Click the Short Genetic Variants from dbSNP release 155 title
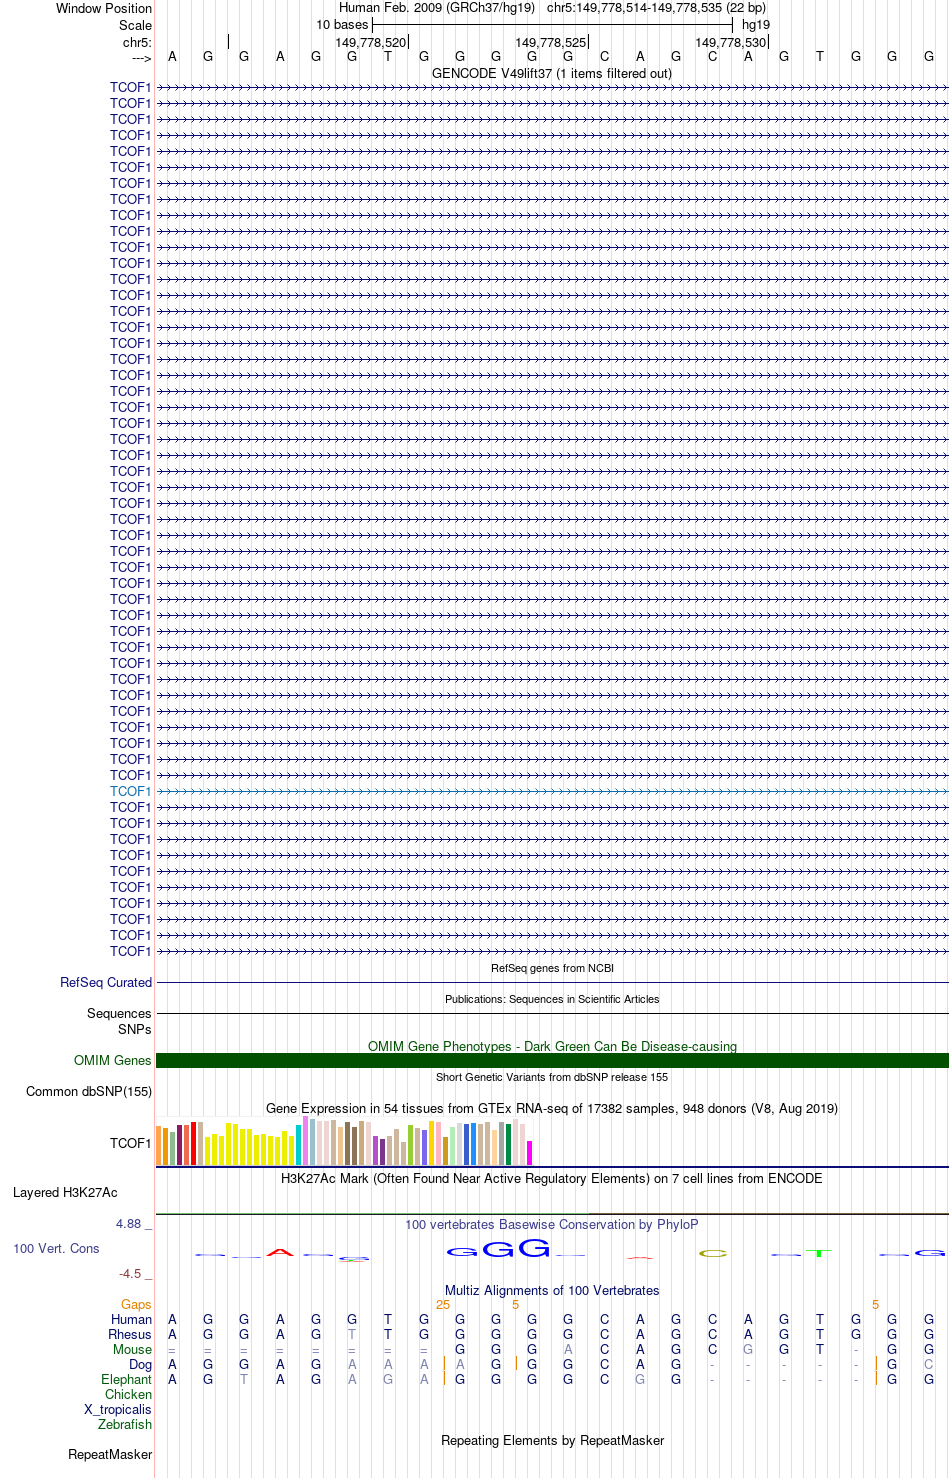The image size is (950, 1478). pyautogui.click(x=552, y=1077)
